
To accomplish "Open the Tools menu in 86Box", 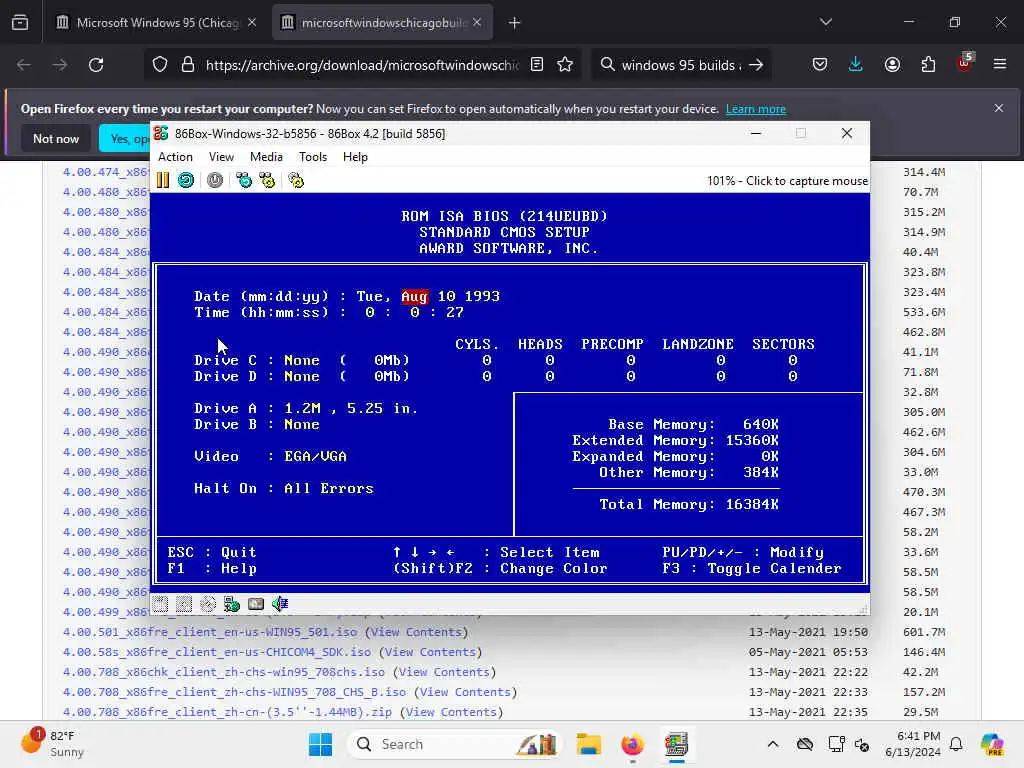I will 313,157.
